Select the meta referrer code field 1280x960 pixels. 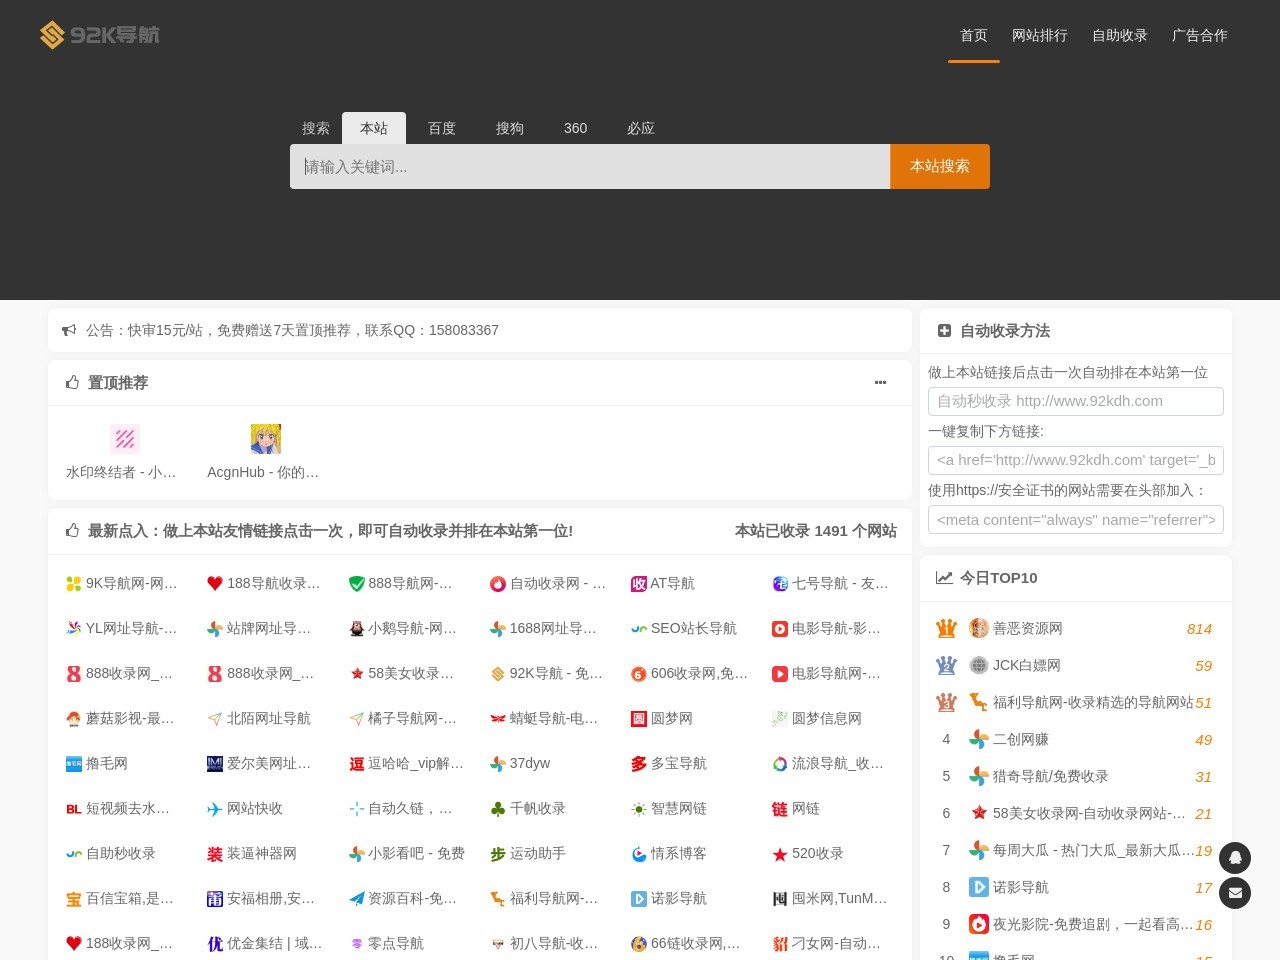[x=1076, y=520]
